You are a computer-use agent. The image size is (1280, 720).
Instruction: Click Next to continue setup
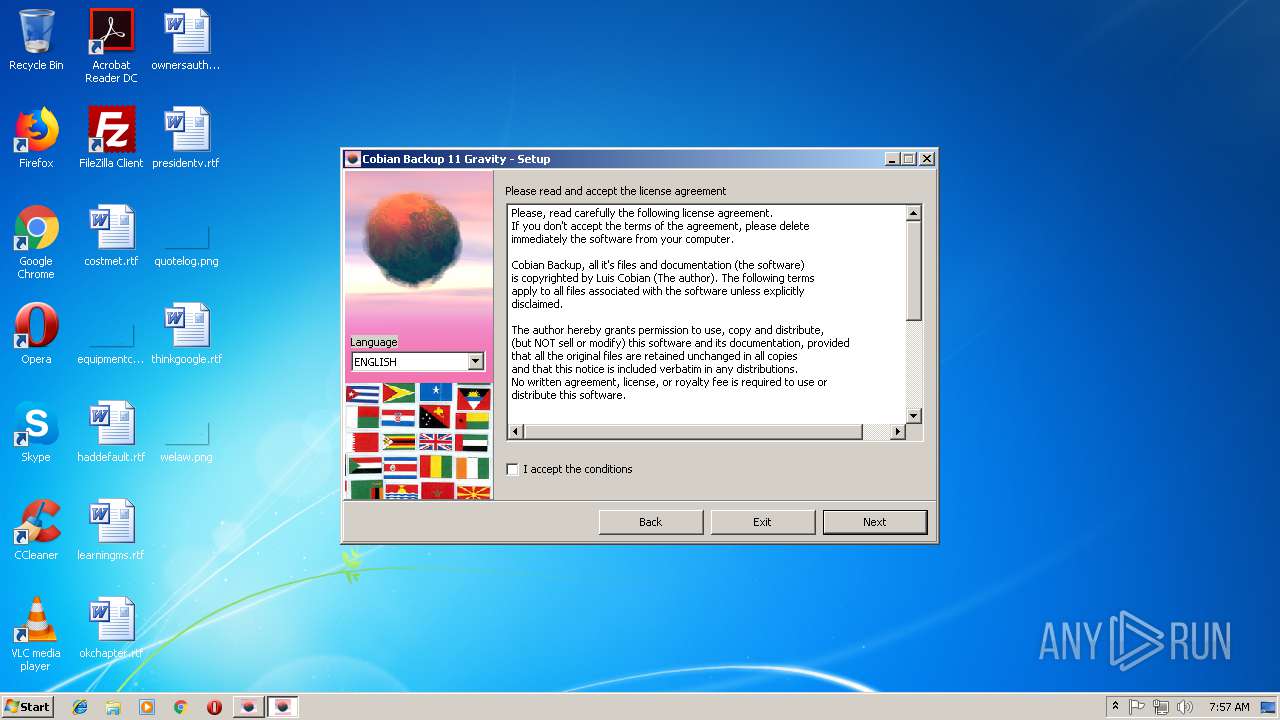(875, 522)
